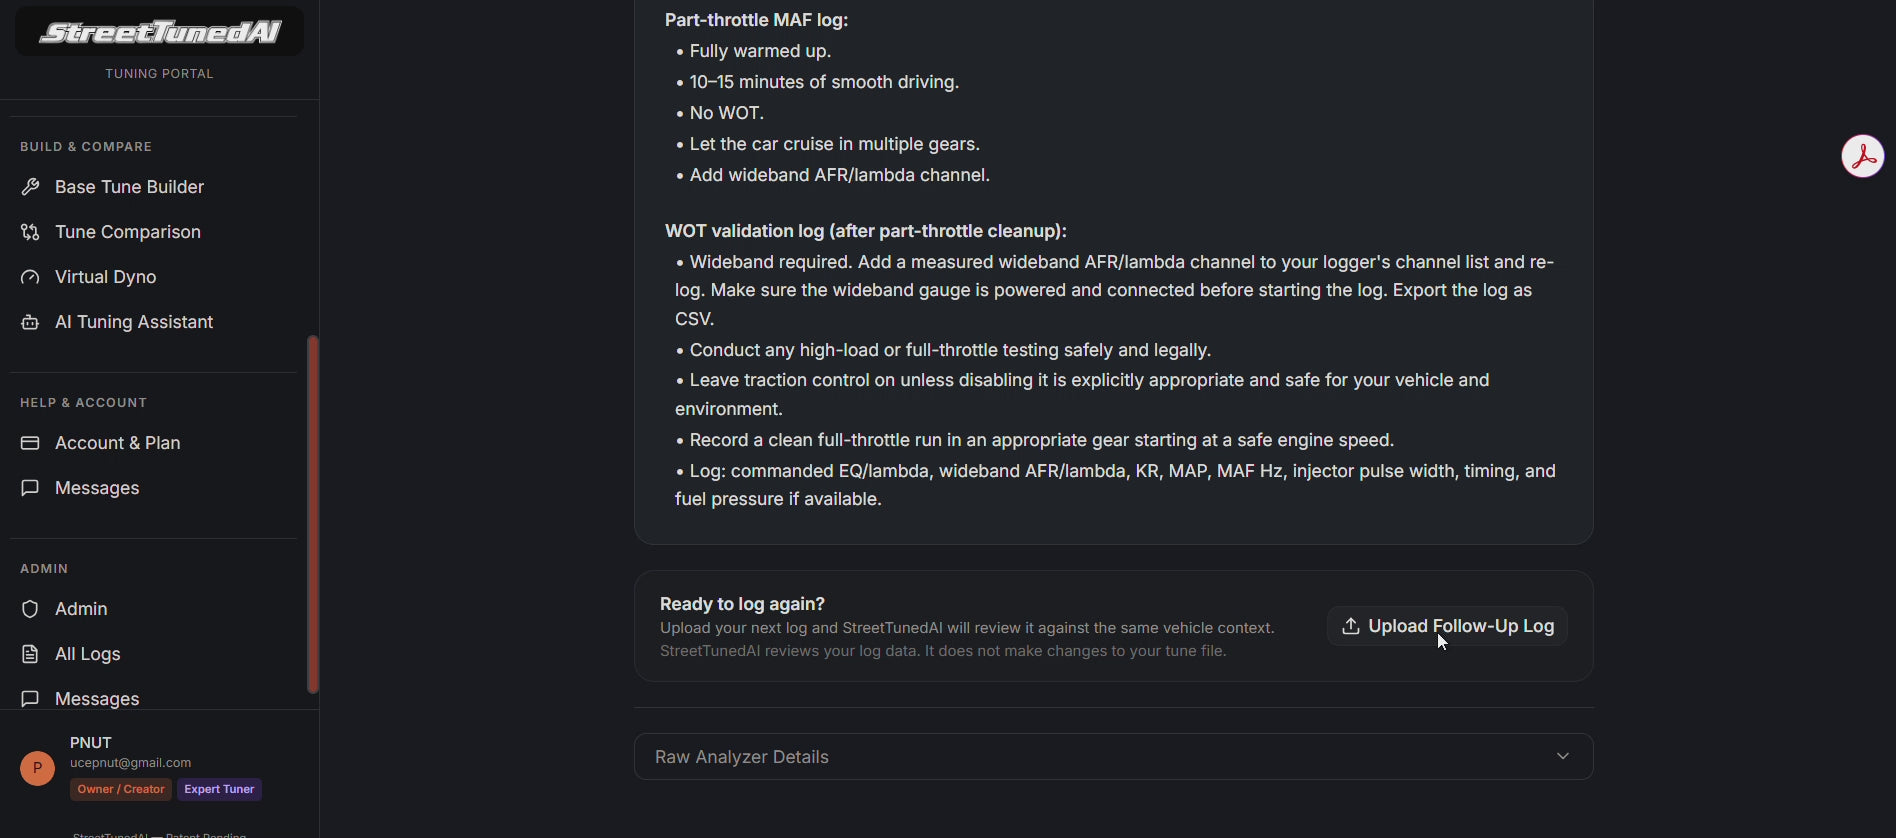Click the StreetTunedAI logo

tap(160, 32)
